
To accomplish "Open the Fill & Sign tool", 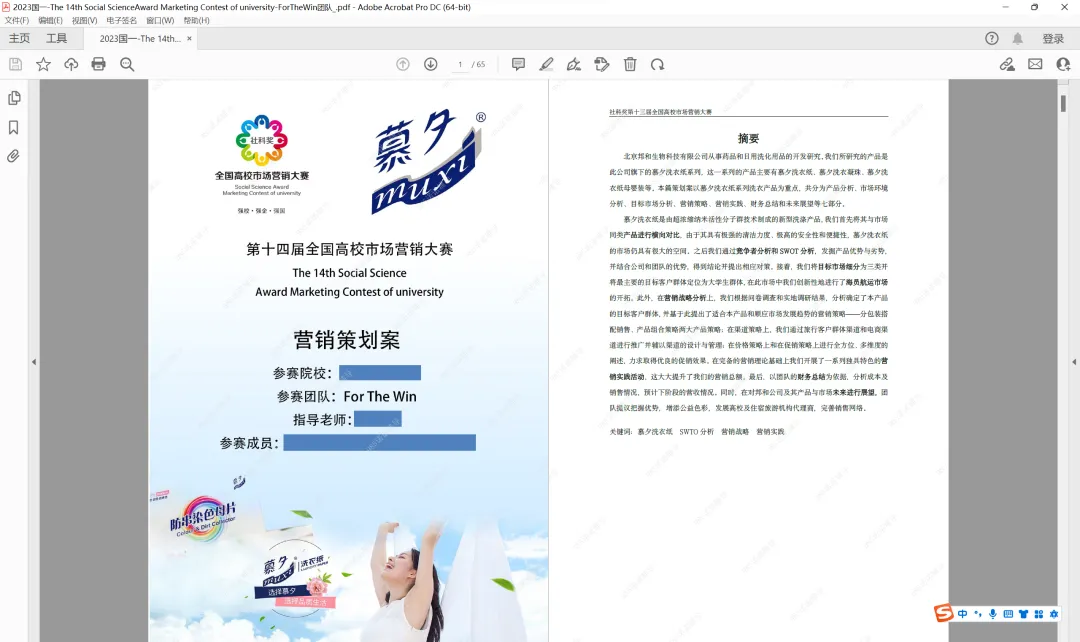I will 573,63.
